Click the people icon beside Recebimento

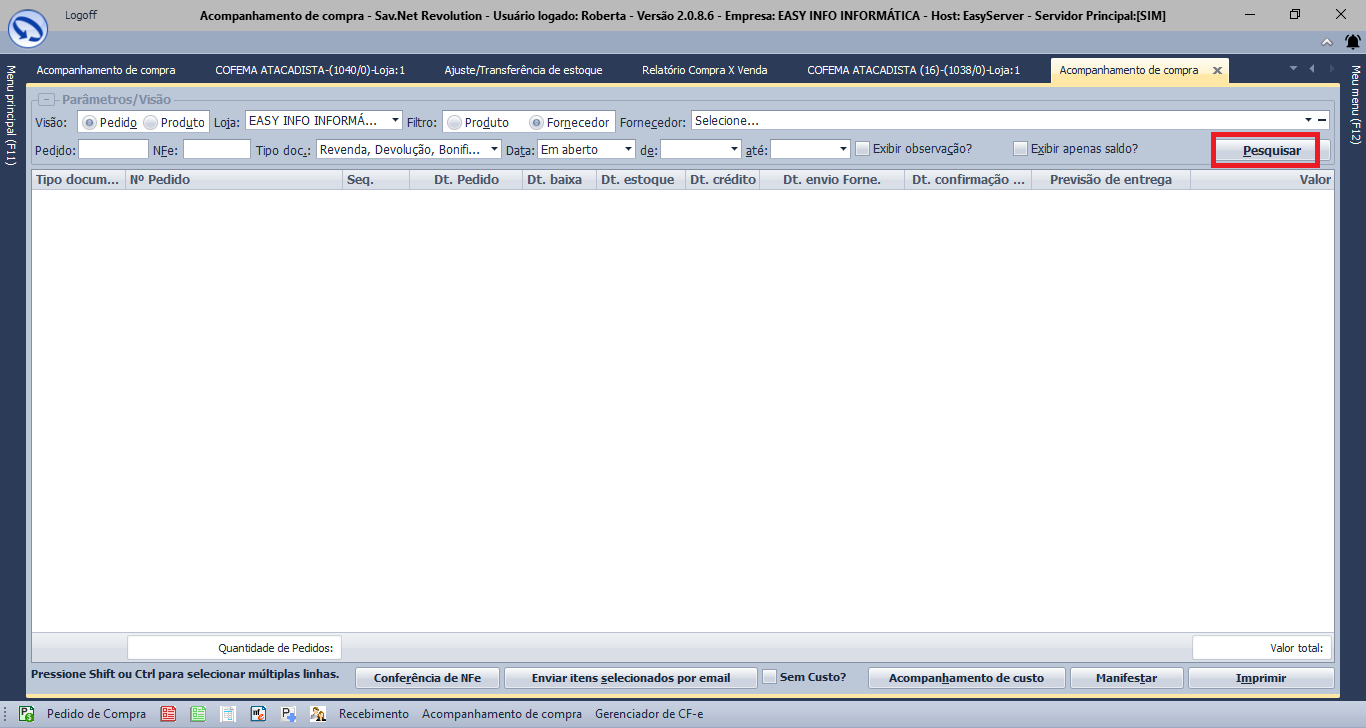coord(318,714)
